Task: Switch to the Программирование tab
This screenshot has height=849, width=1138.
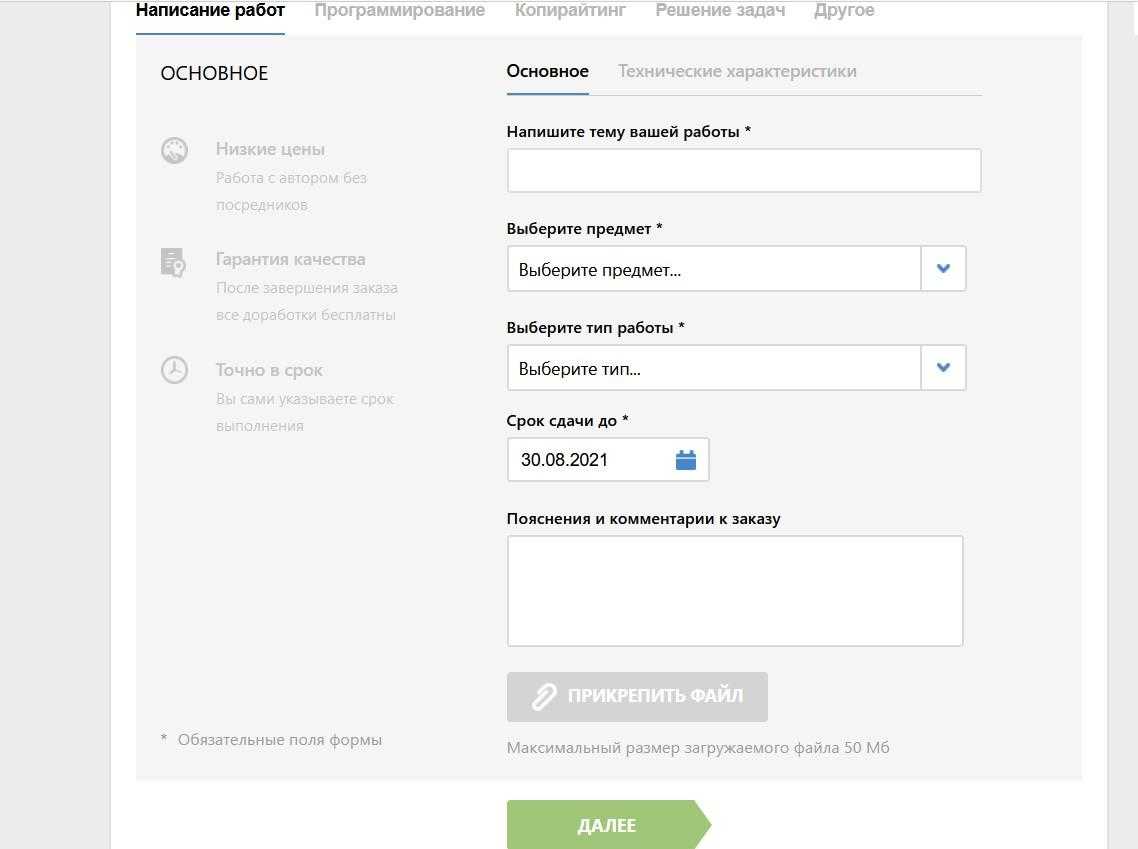Action: click(399, 11)
